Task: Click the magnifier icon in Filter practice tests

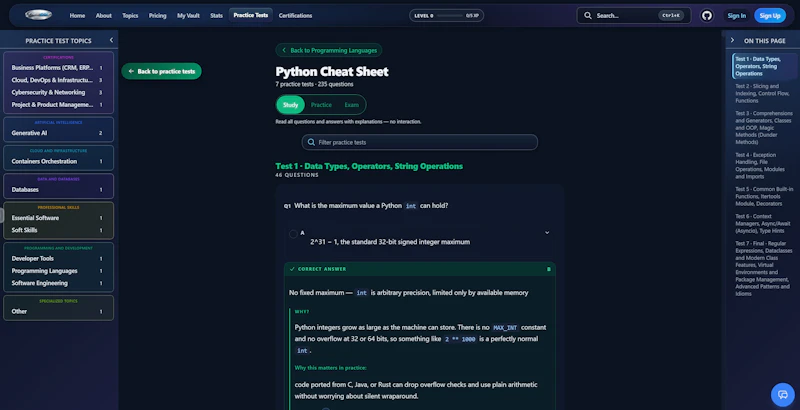Action: pos(311,142)
